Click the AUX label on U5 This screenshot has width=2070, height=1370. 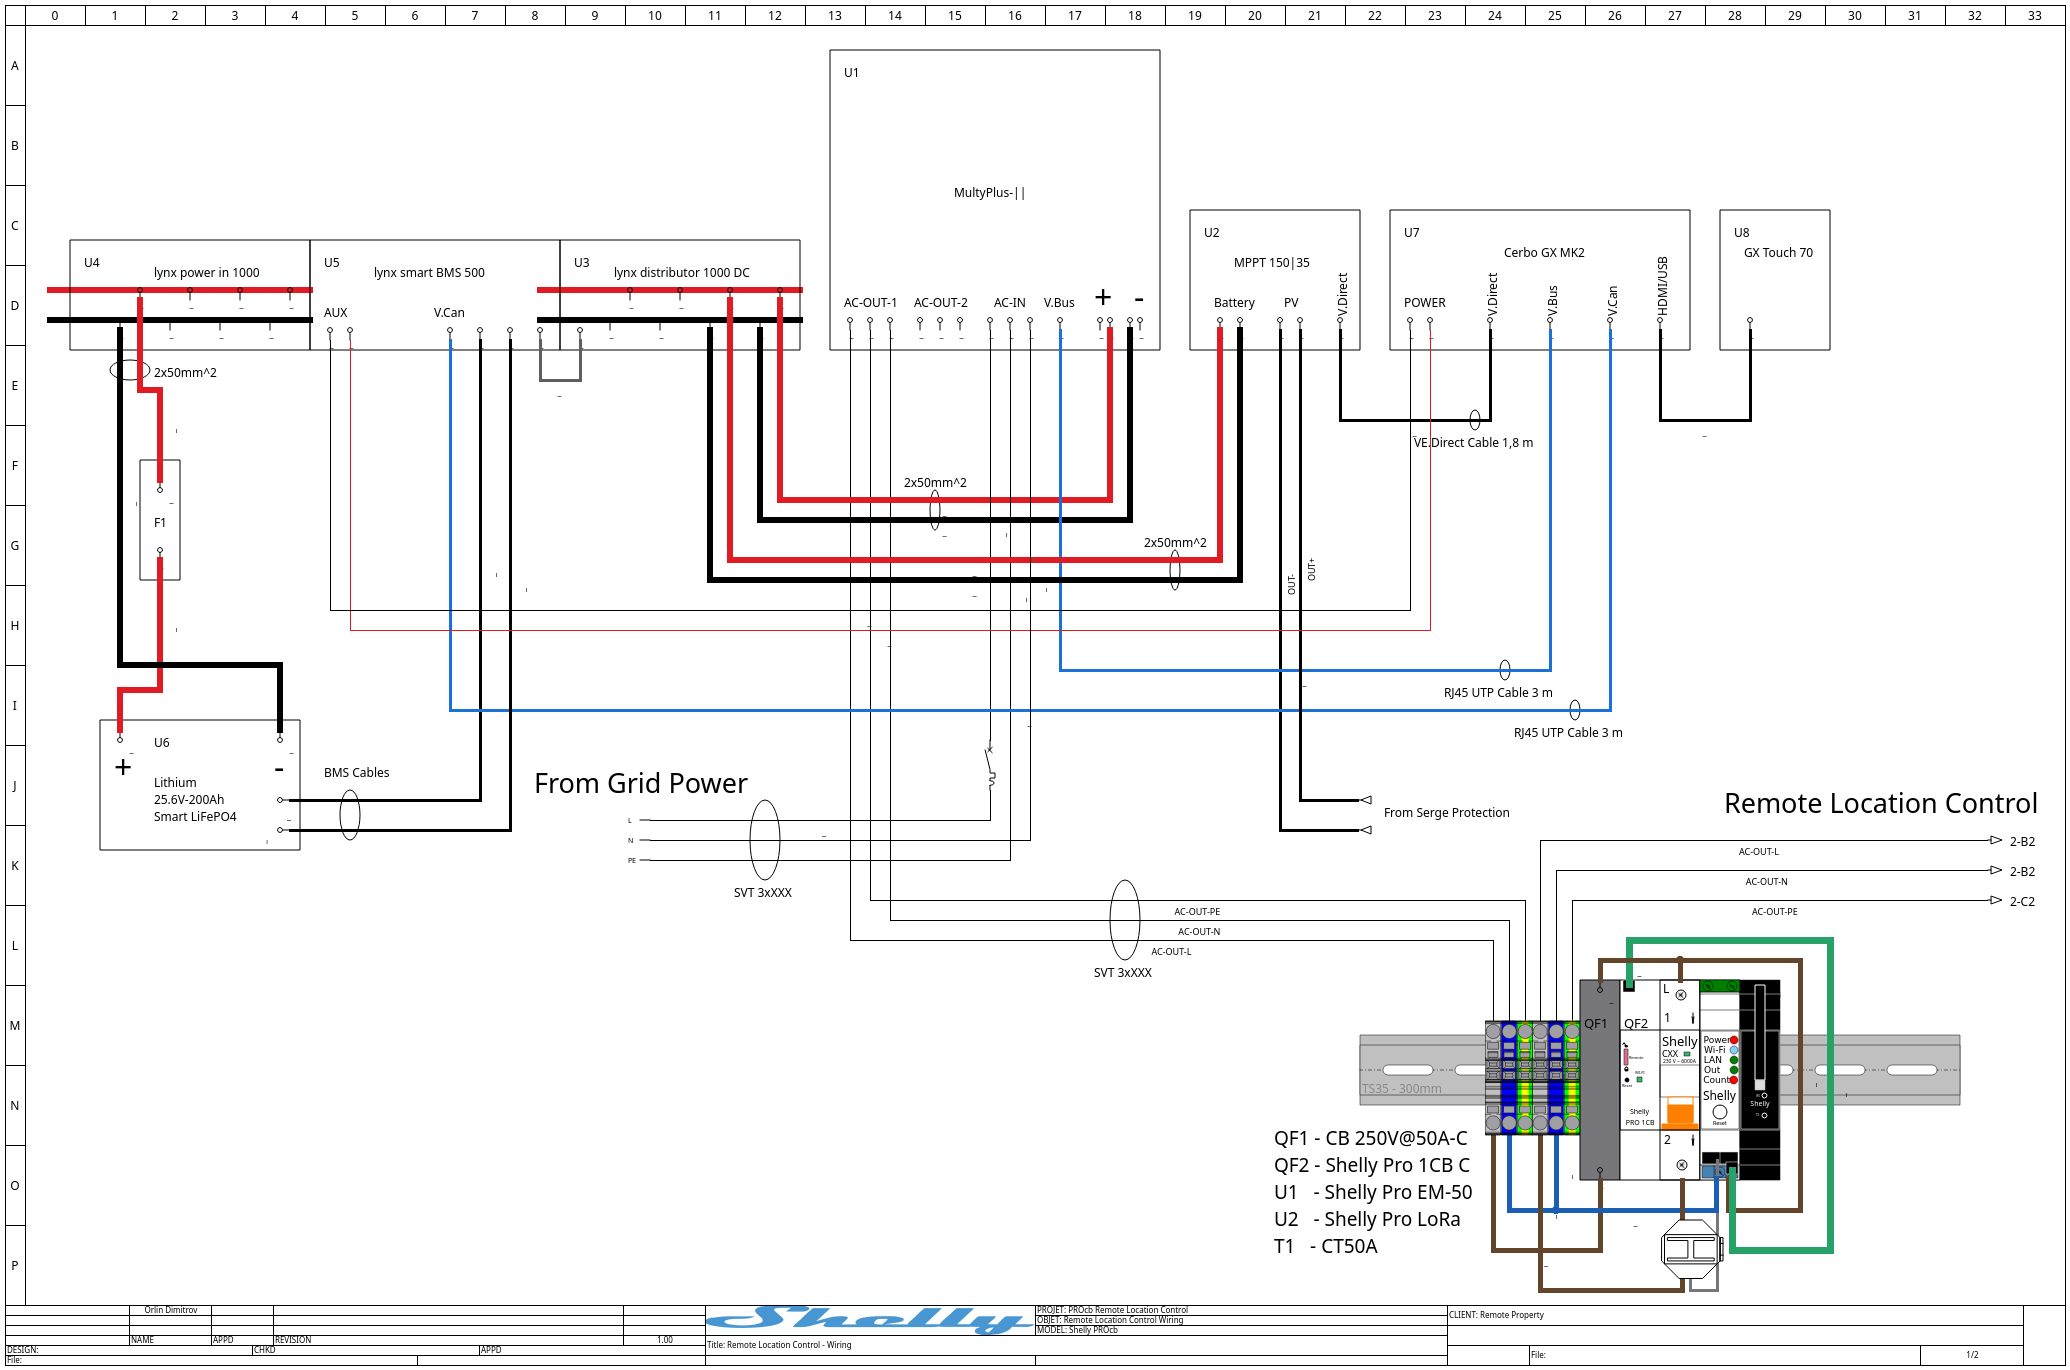335,313
